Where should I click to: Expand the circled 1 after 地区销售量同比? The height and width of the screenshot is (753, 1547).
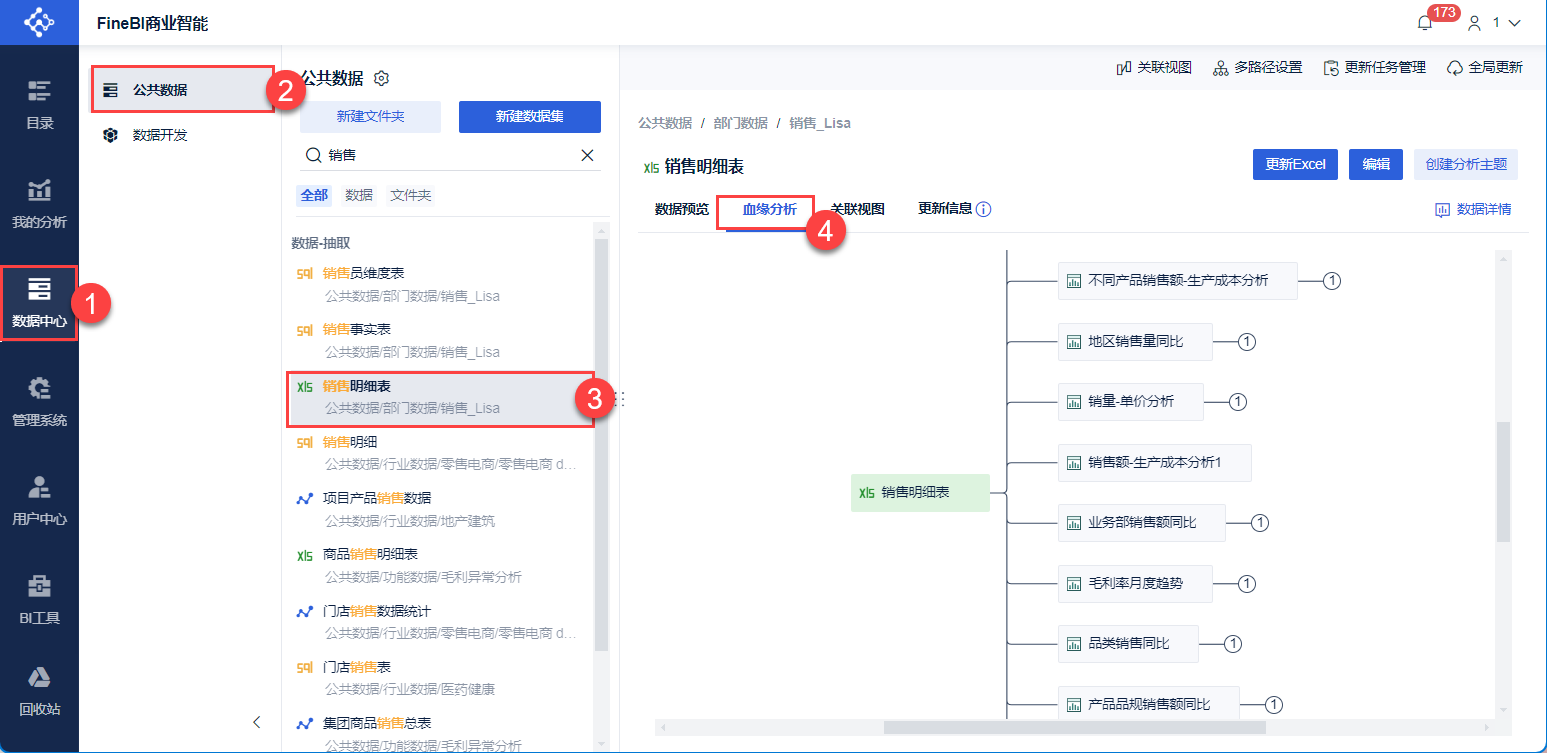point(1247,342)
